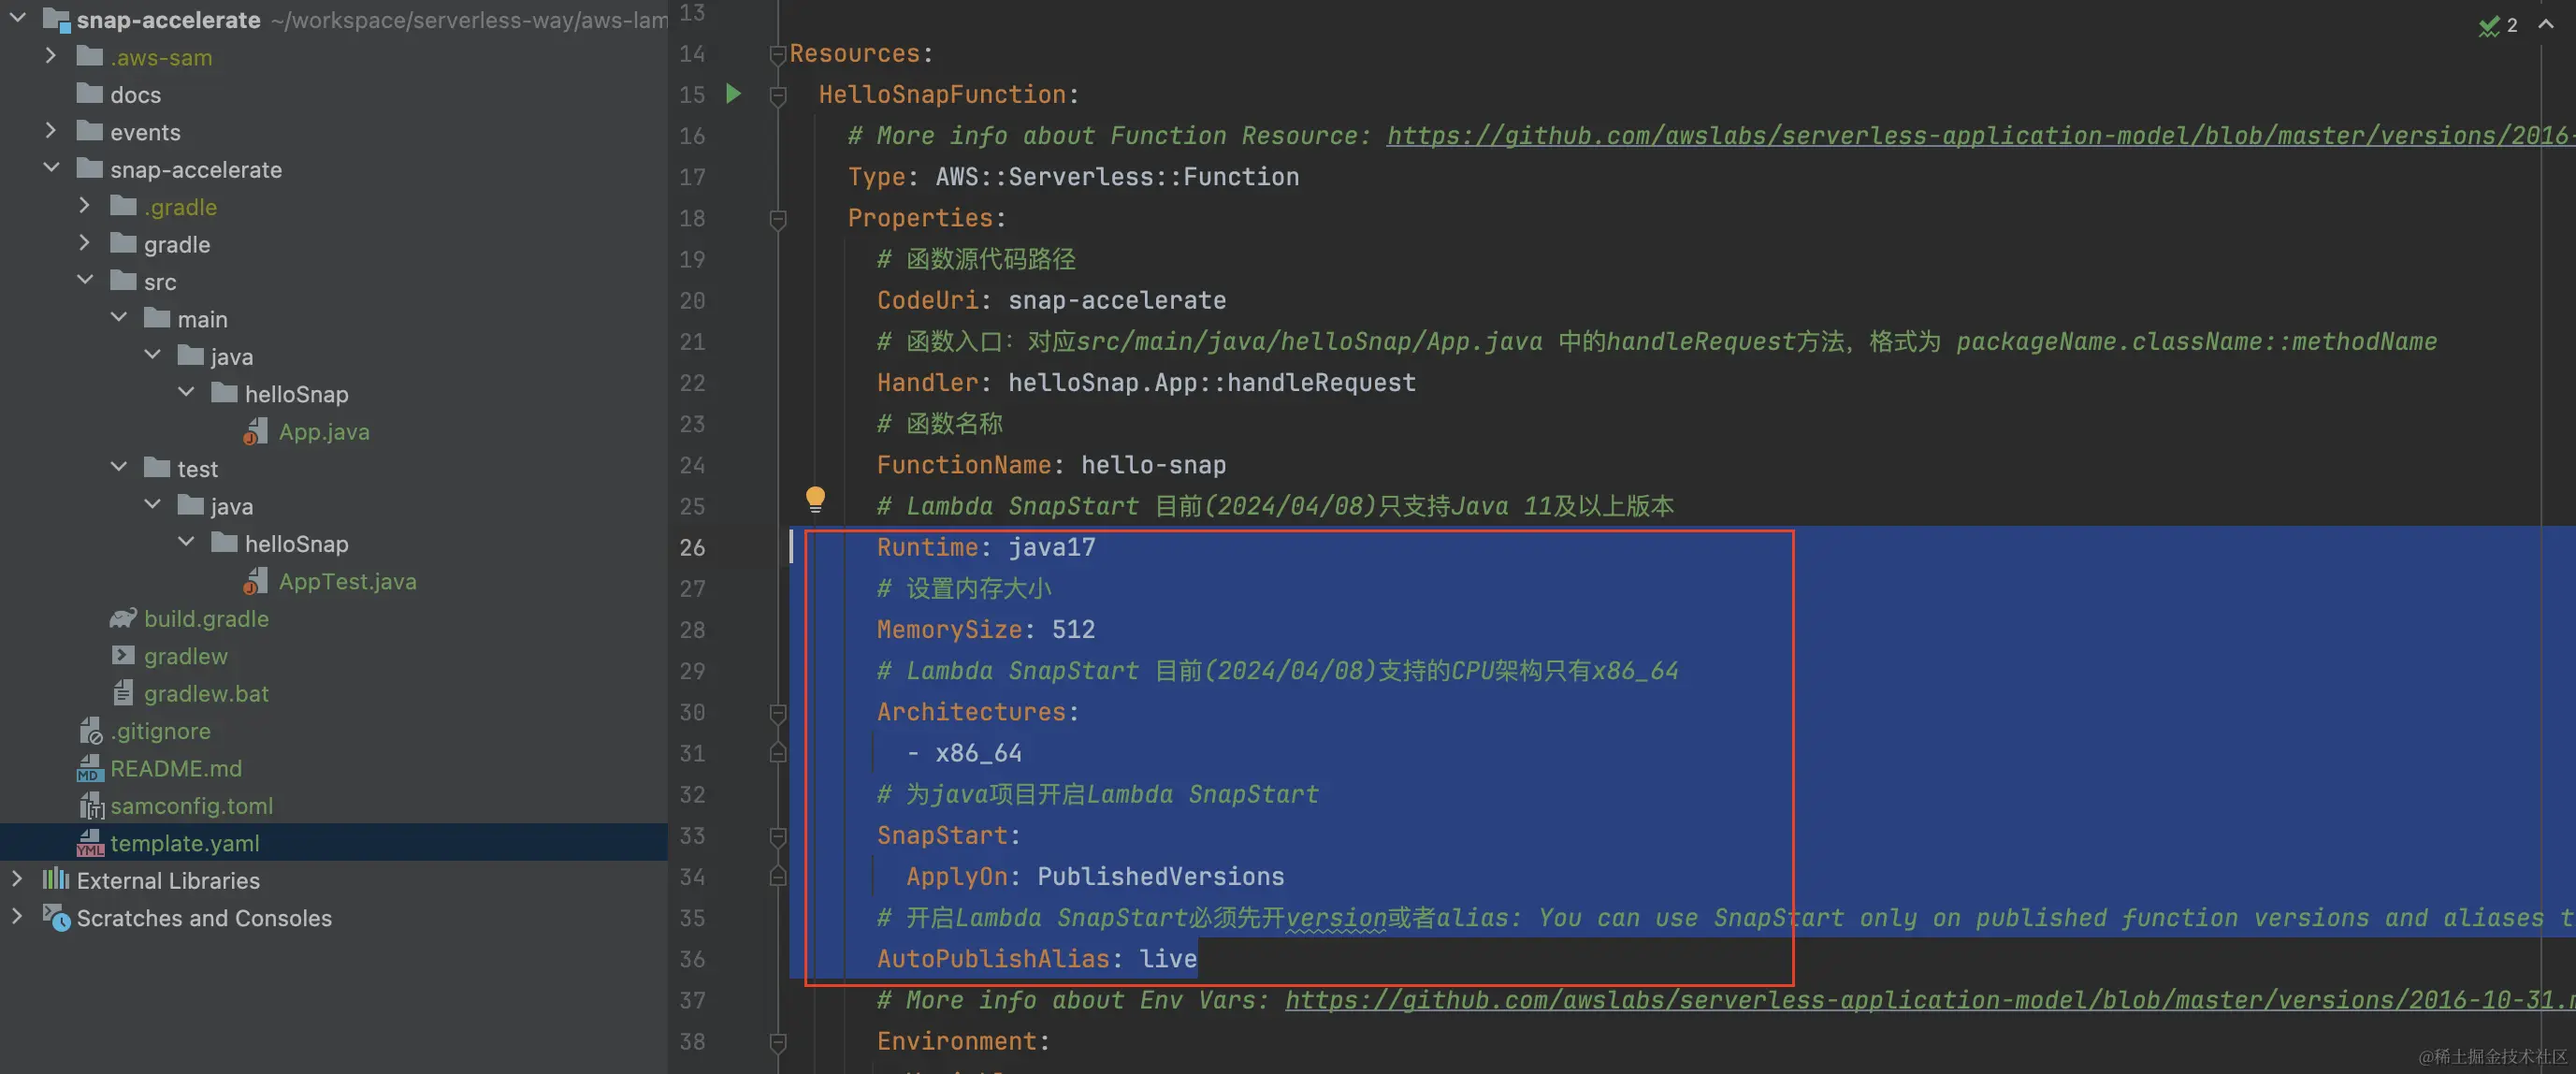Open the README.md file
The width and height of the screenshot is (2576, 1074).
(175, 768)
